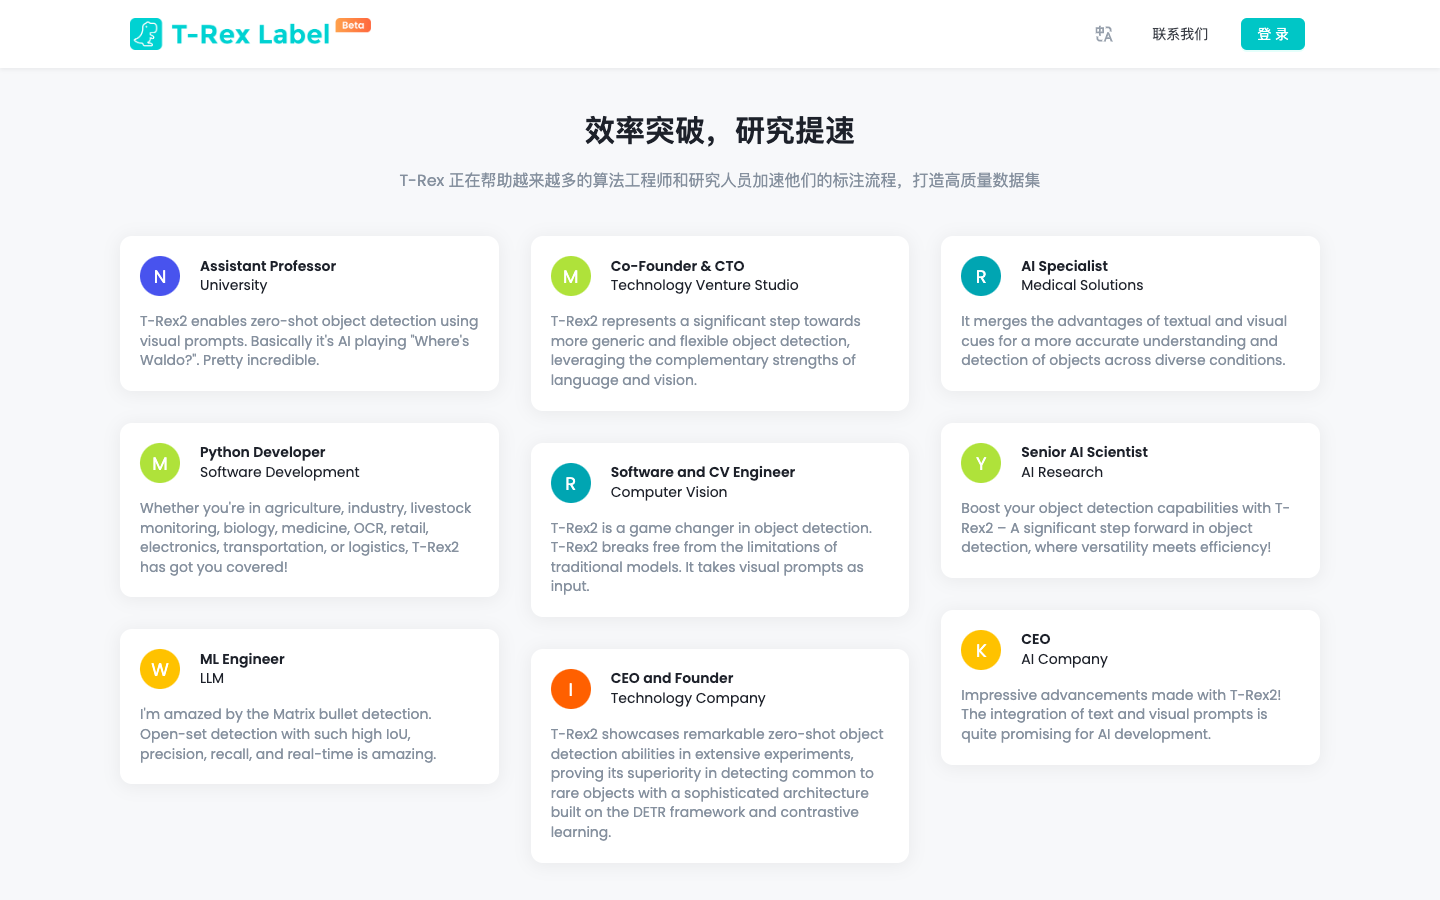
Task: Click the 'University' affiliation text
Action: click(x=233, y=285)
